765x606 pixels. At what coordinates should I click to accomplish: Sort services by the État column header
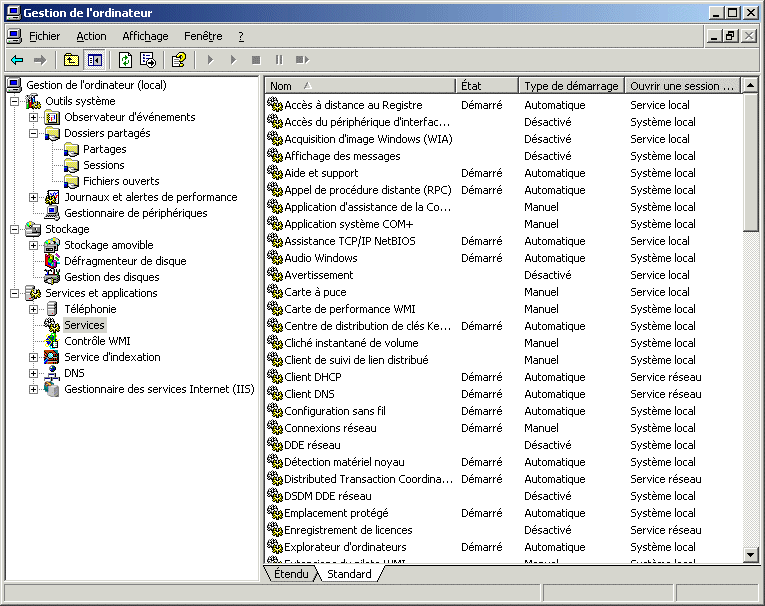tap(487, 86)
